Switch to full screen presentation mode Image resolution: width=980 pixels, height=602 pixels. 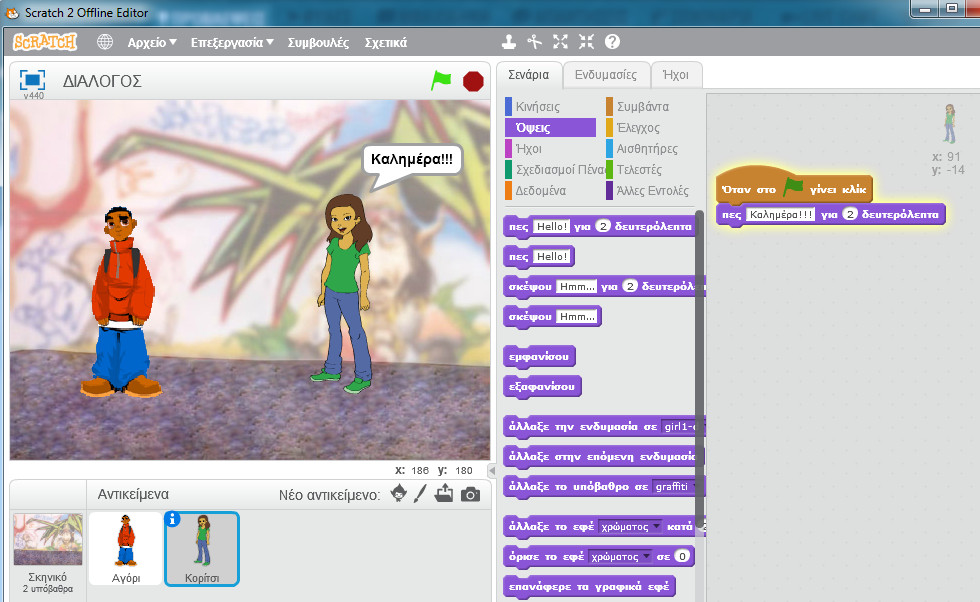pos(33,80)
